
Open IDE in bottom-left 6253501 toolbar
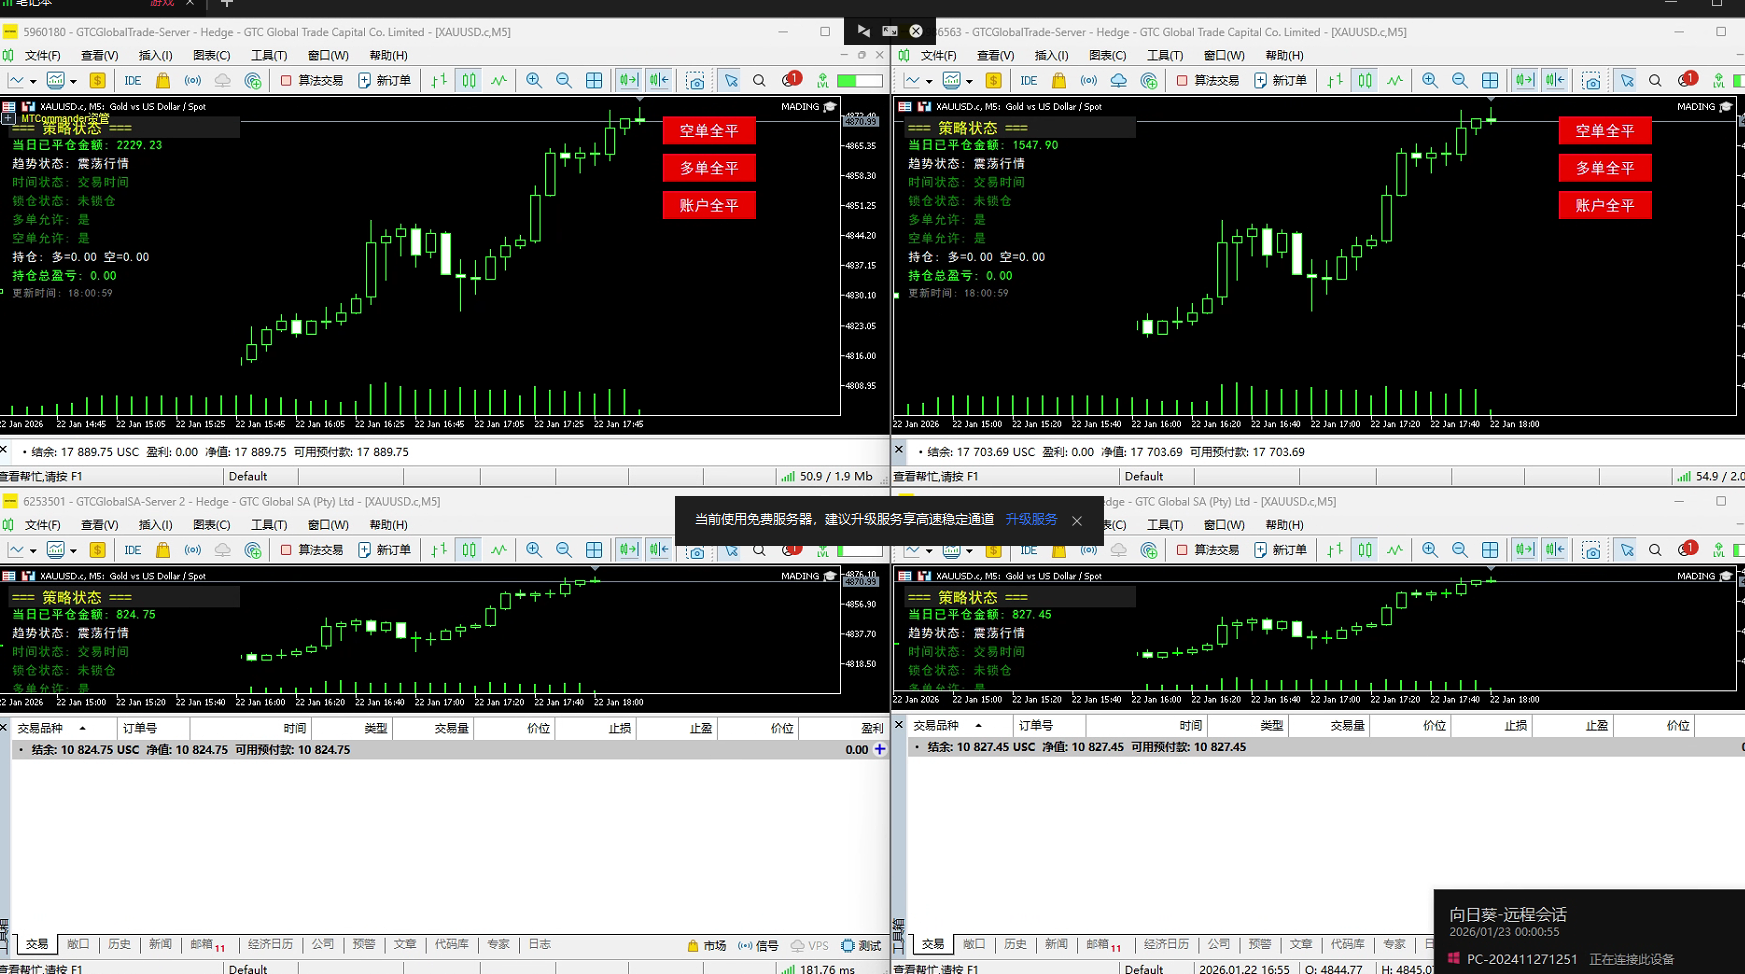[132, 550]
